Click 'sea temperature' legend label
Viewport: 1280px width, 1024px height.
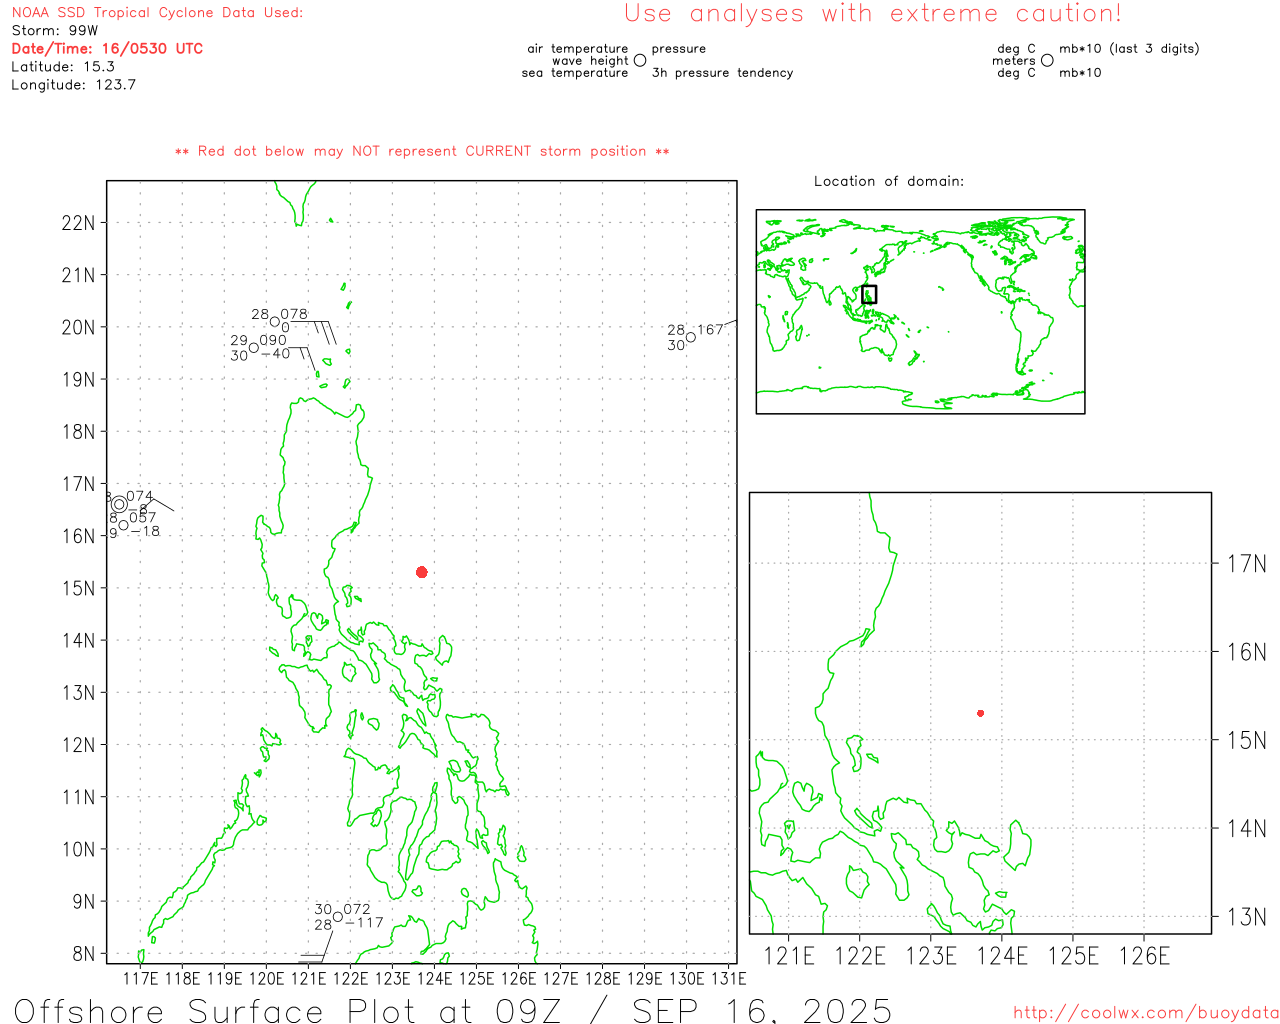[575, 73]
